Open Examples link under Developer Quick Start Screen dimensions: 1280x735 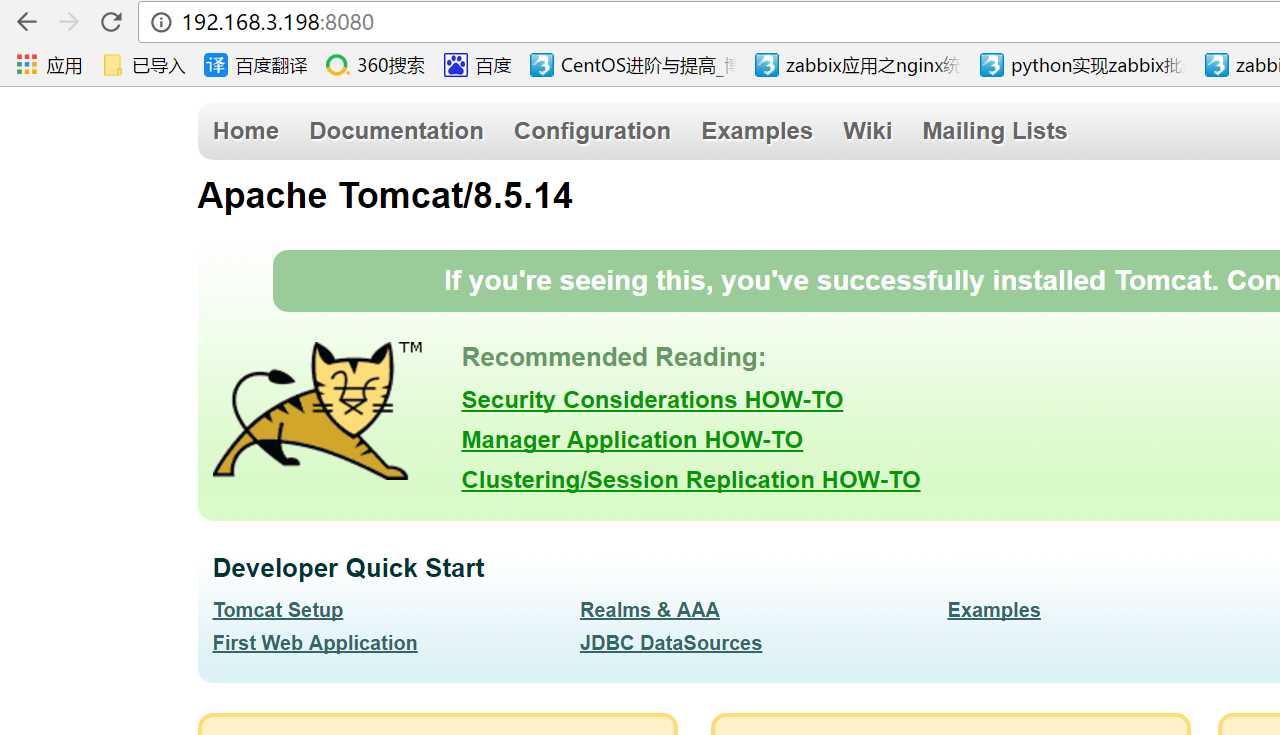994,610
